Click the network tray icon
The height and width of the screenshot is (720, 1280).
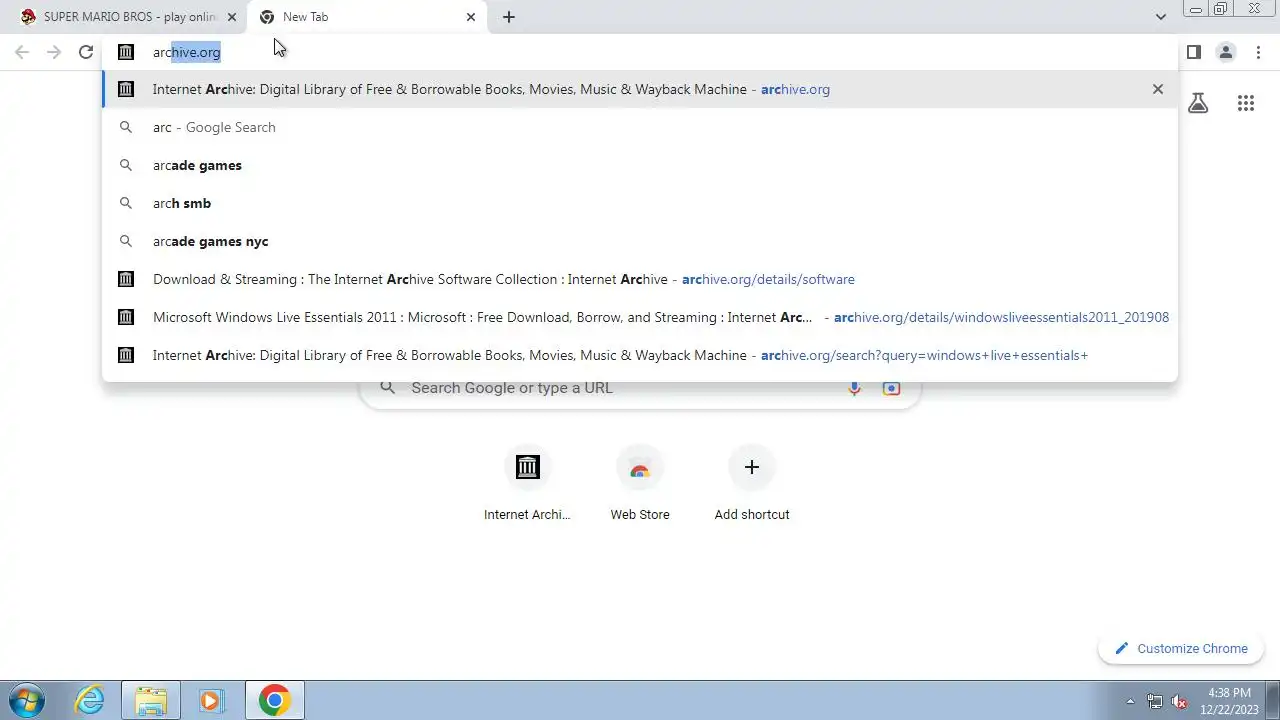point(1155,701)
